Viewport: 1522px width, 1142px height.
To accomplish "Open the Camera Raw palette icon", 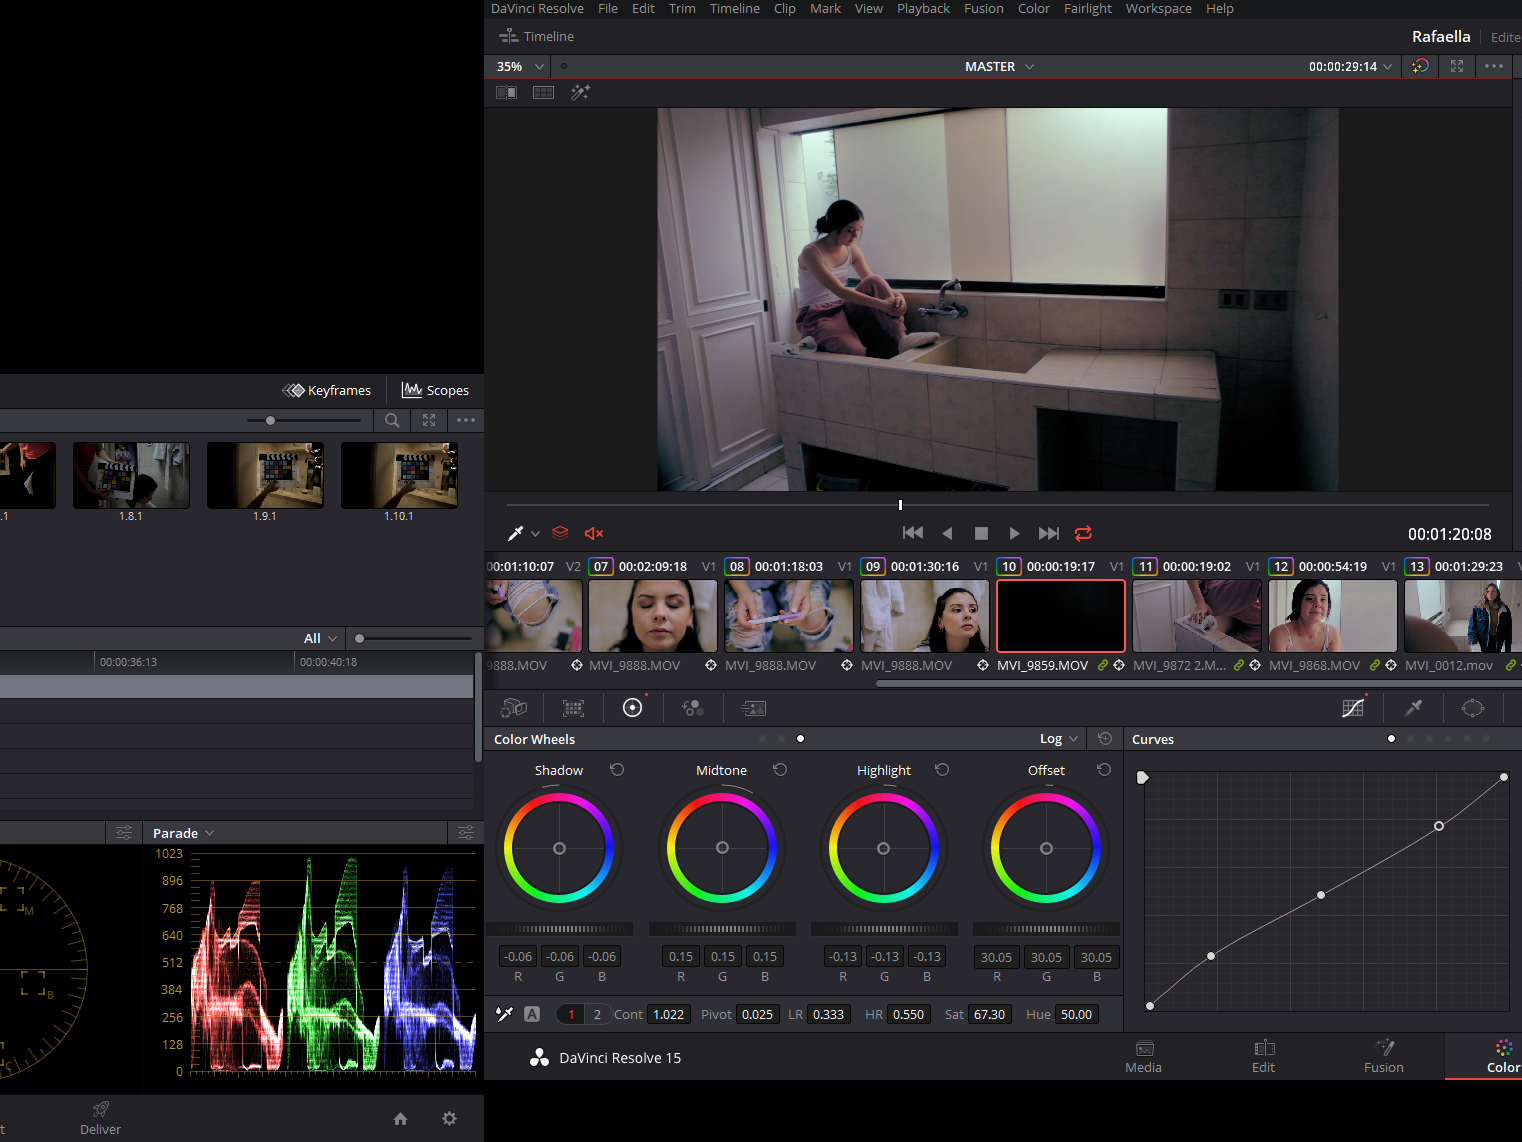I will [x=513, y=708].
